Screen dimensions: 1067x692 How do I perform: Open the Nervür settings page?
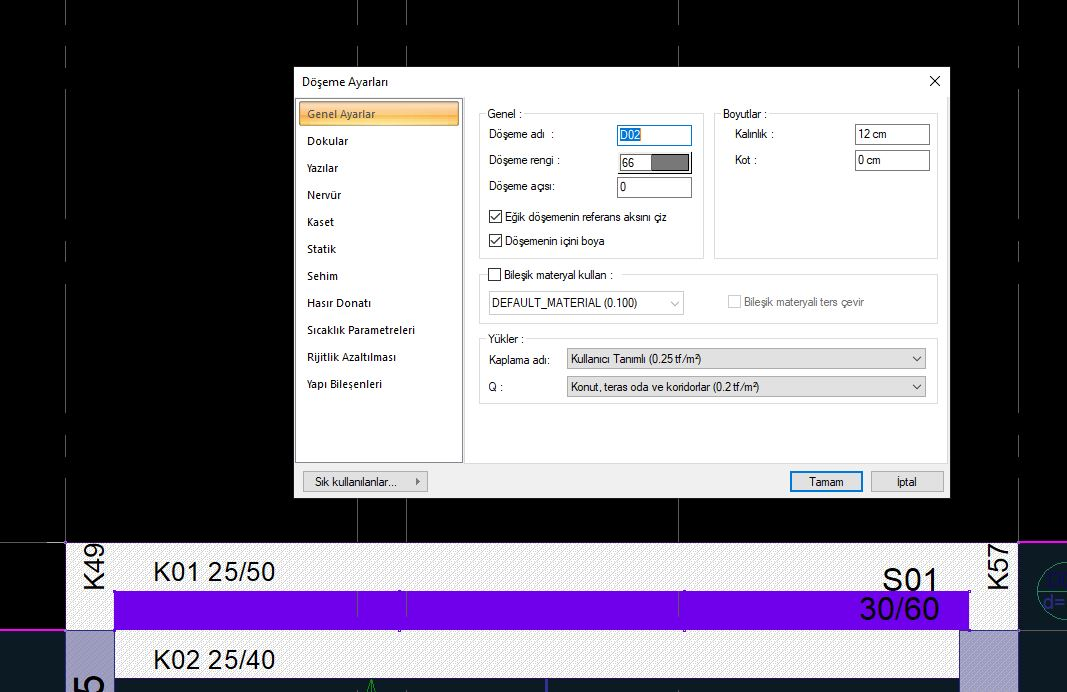point(324,195)
